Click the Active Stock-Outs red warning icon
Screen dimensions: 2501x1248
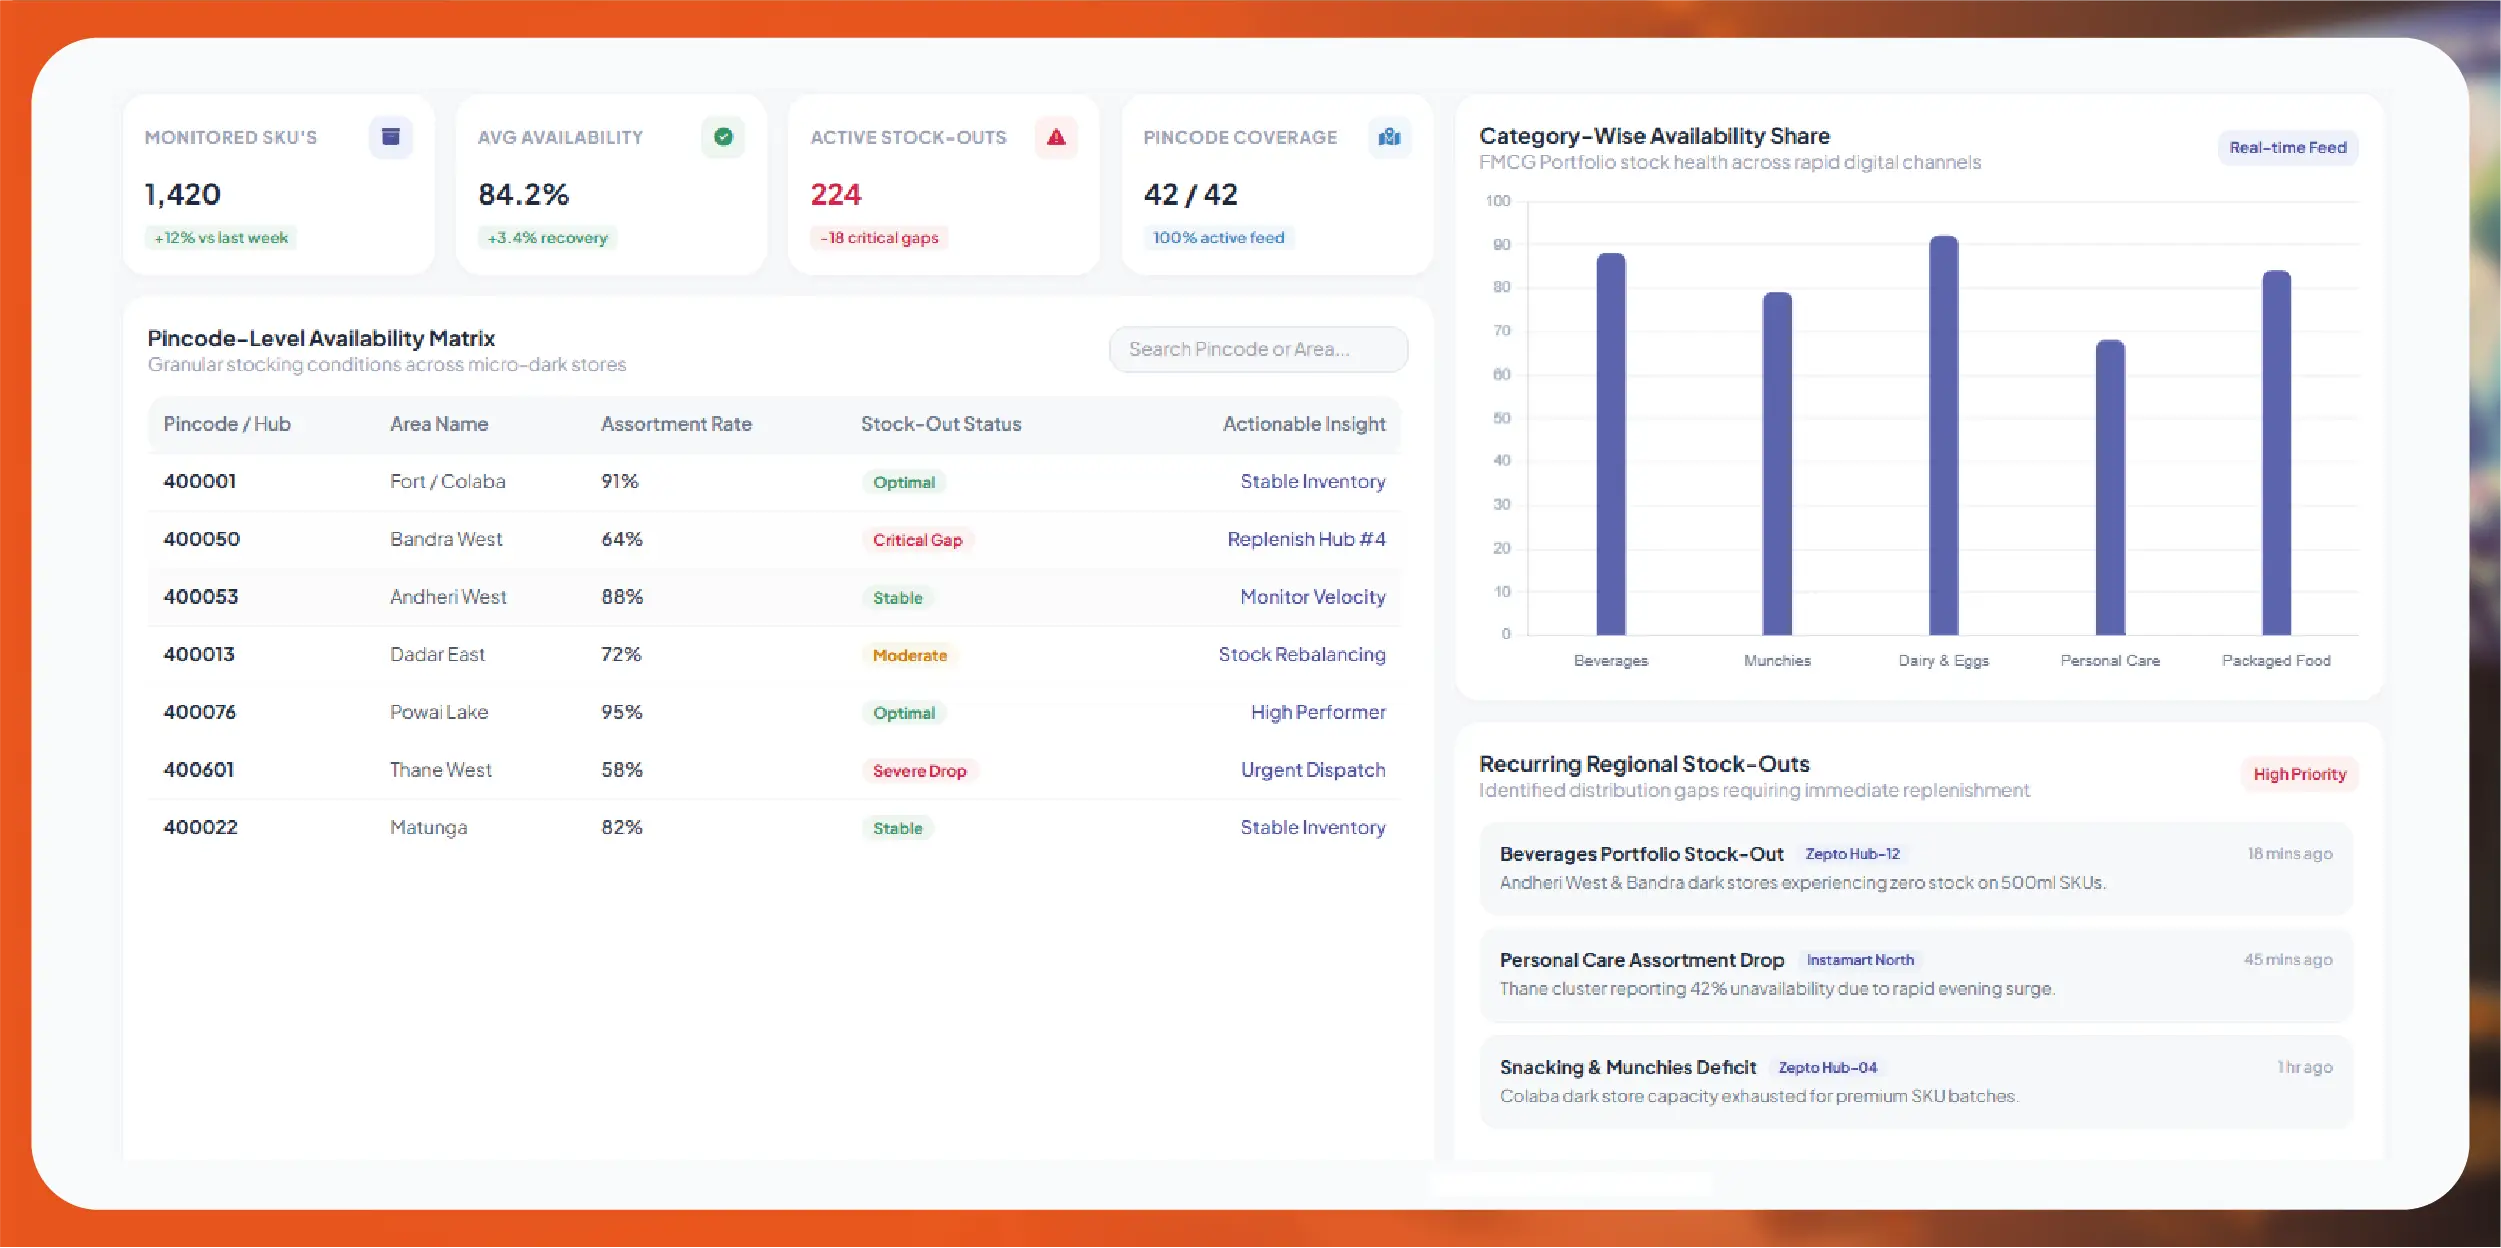[1056, 137]
